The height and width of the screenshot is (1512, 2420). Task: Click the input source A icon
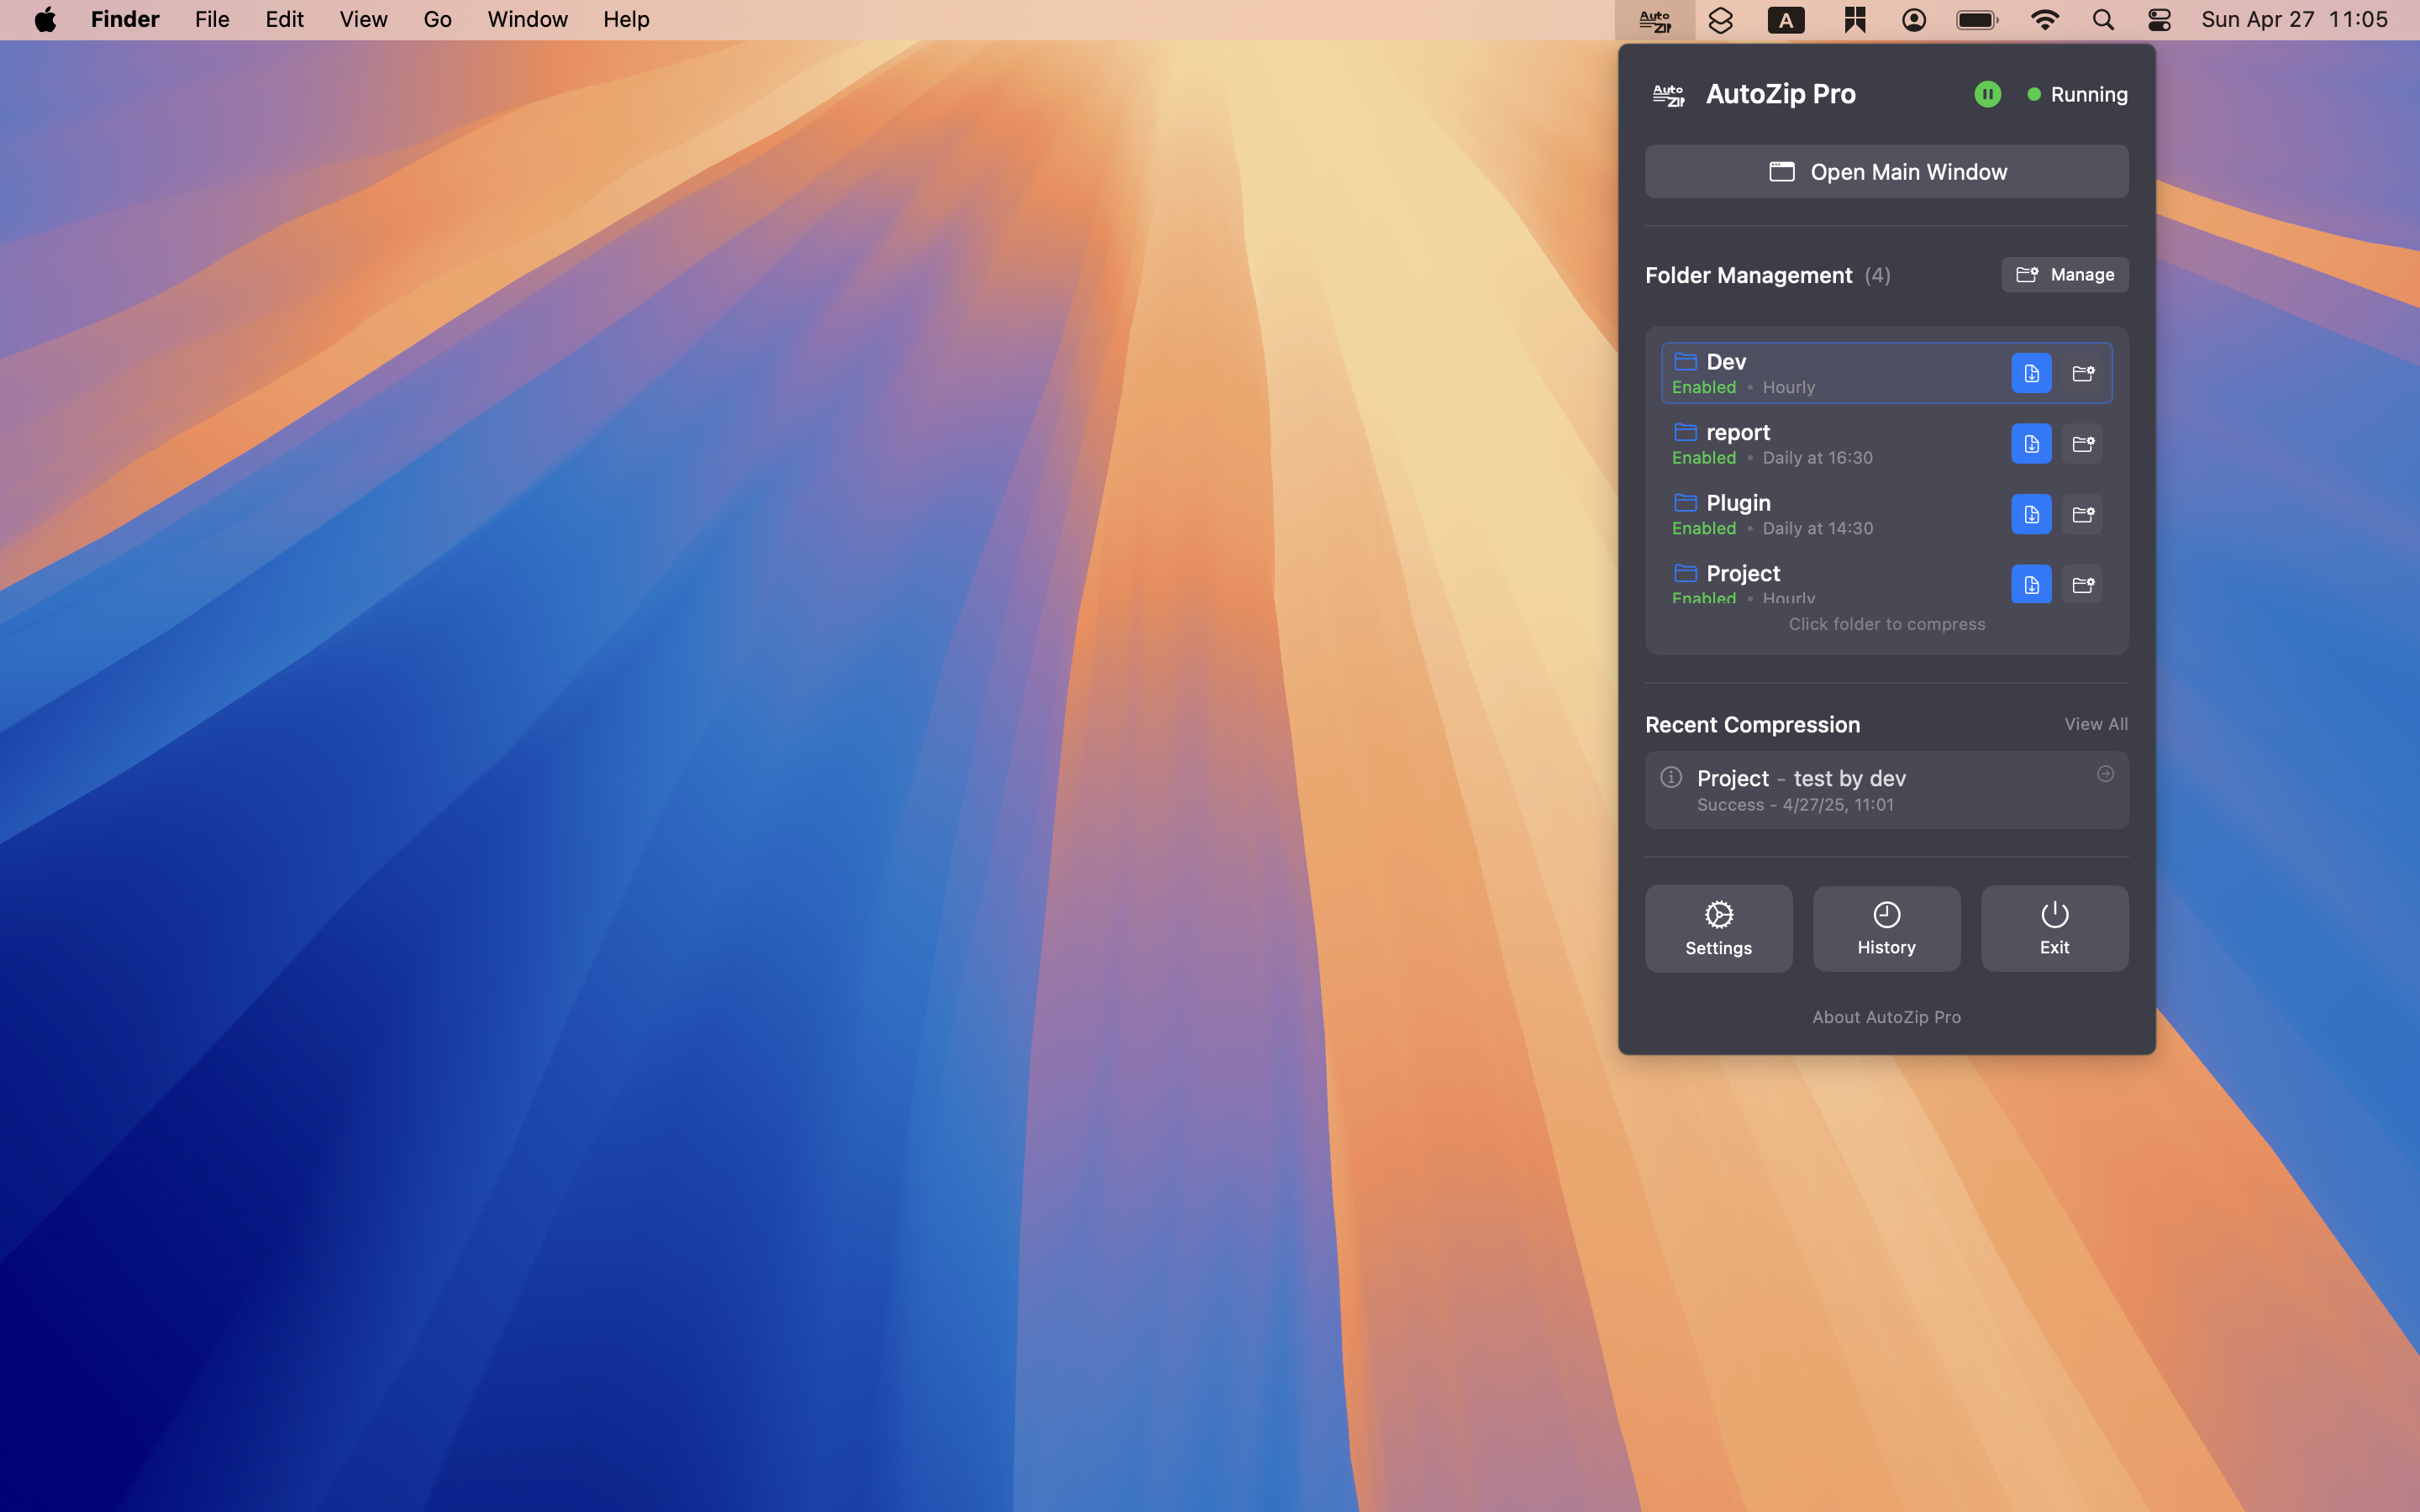1785,20
